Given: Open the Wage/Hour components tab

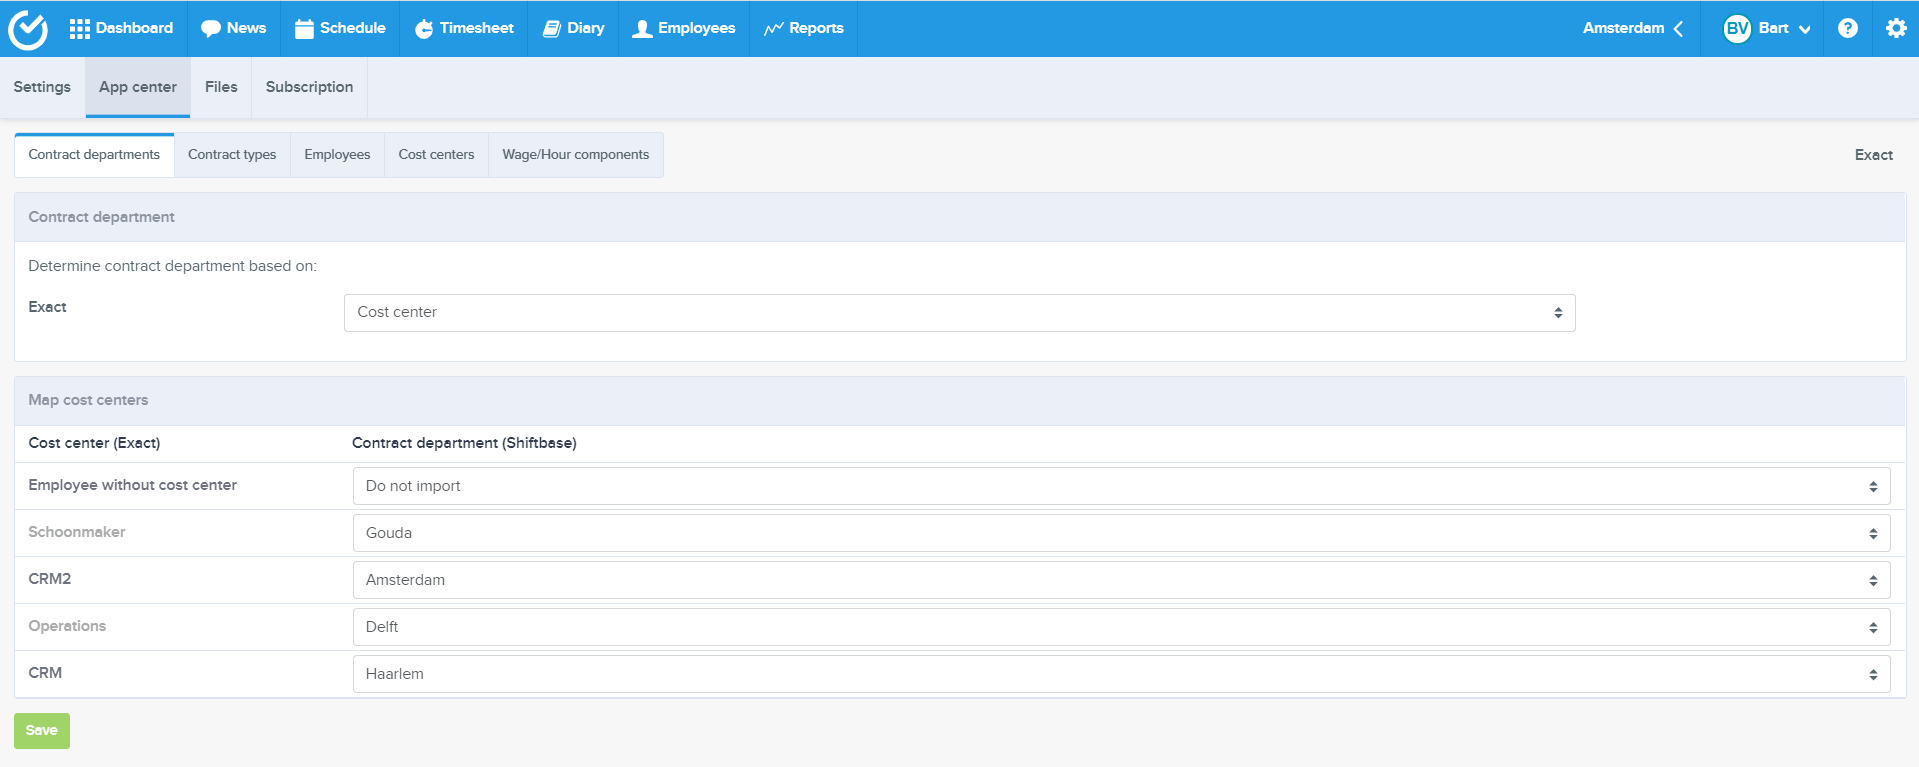Looking at the screenshot, I should click(x=575, y=155).
